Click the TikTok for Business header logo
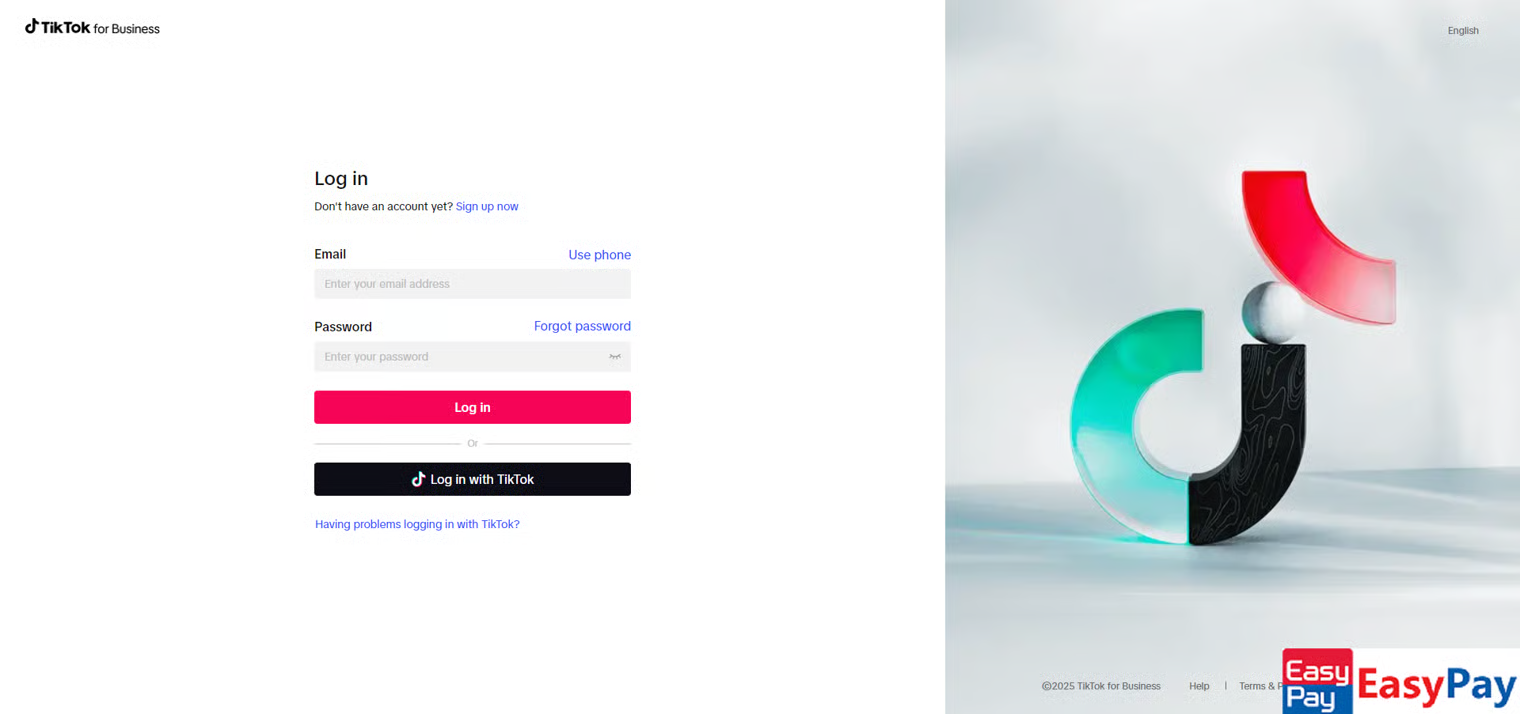Image resolution: width=1520 pixels, height=714 pixels. [92, 27]
